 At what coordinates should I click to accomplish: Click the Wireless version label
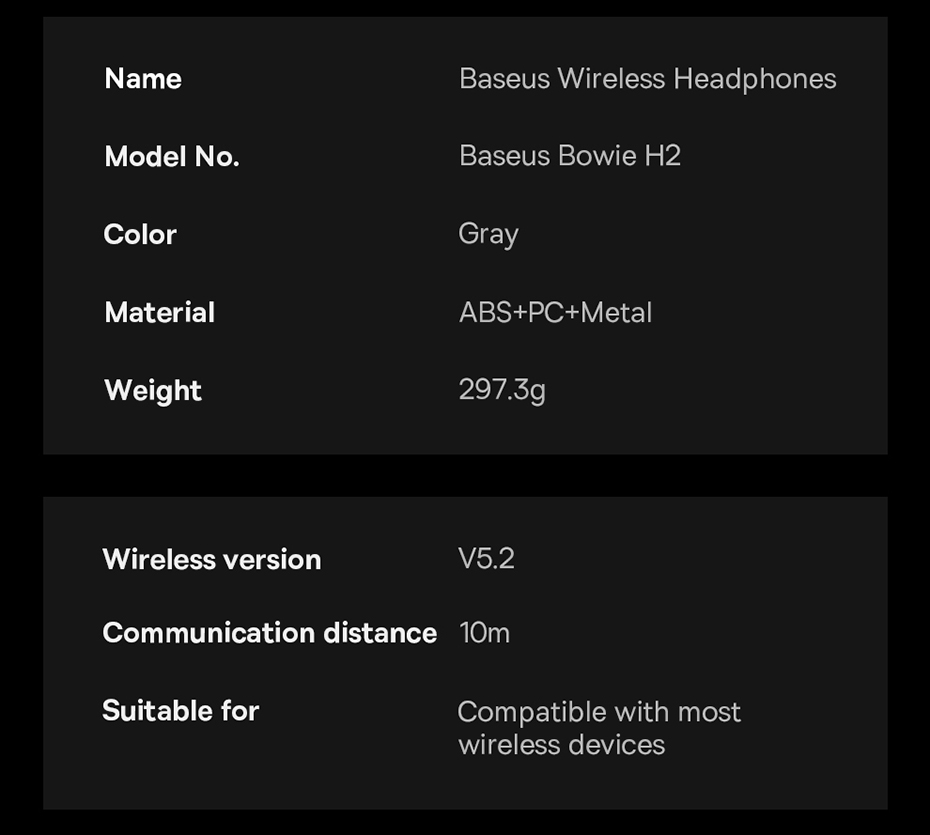pyautogui.click(x=212, y=559)
